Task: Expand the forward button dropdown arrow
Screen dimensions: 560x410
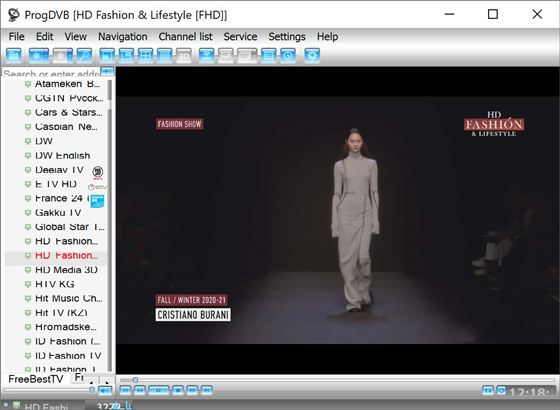Action: tap(70, 56)
